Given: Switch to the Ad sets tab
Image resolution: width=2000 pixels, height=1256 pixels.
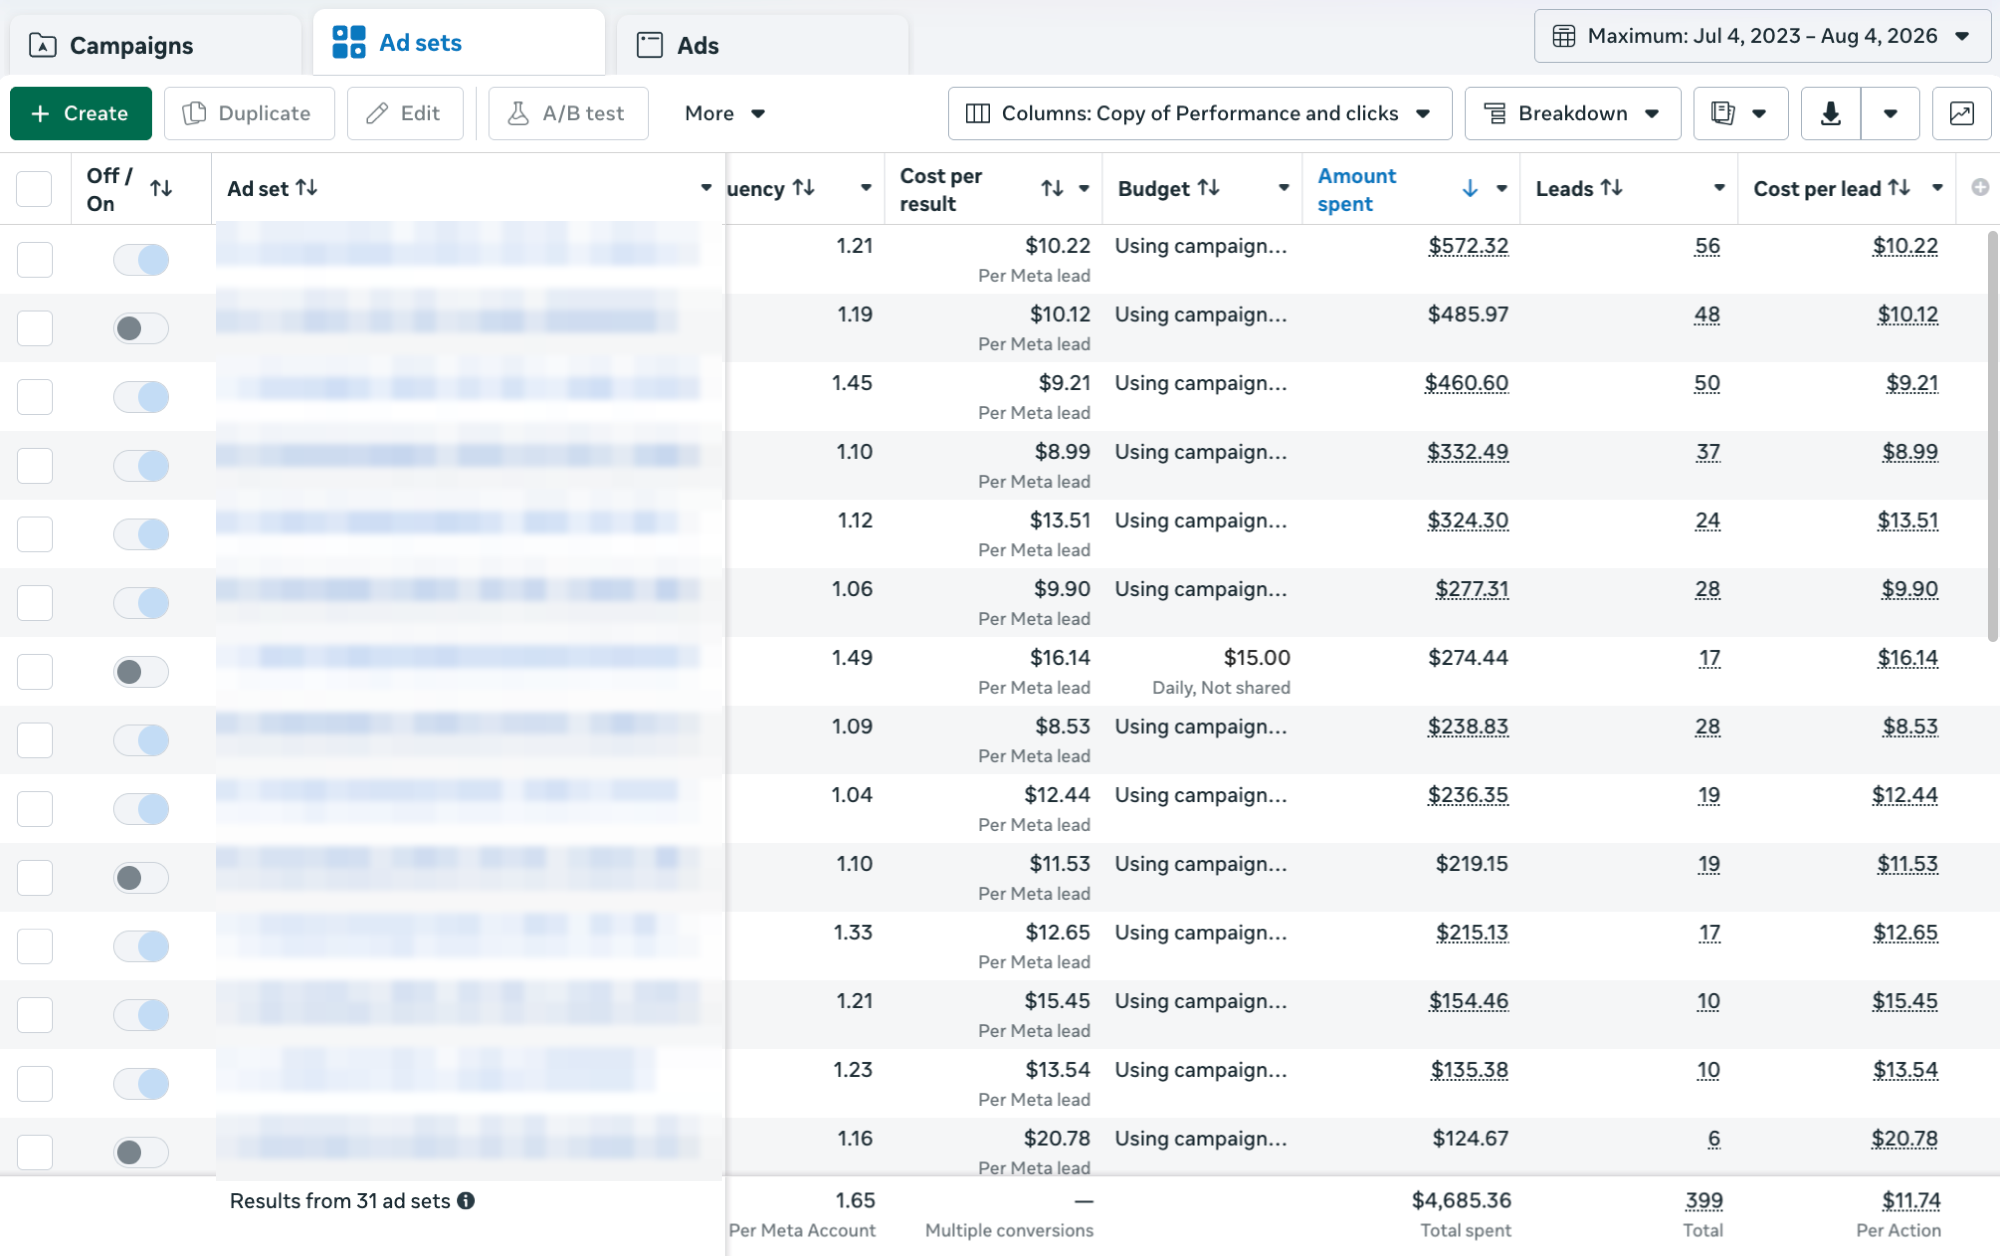Looking at the screenshot, I should click(x=459, y=42).
